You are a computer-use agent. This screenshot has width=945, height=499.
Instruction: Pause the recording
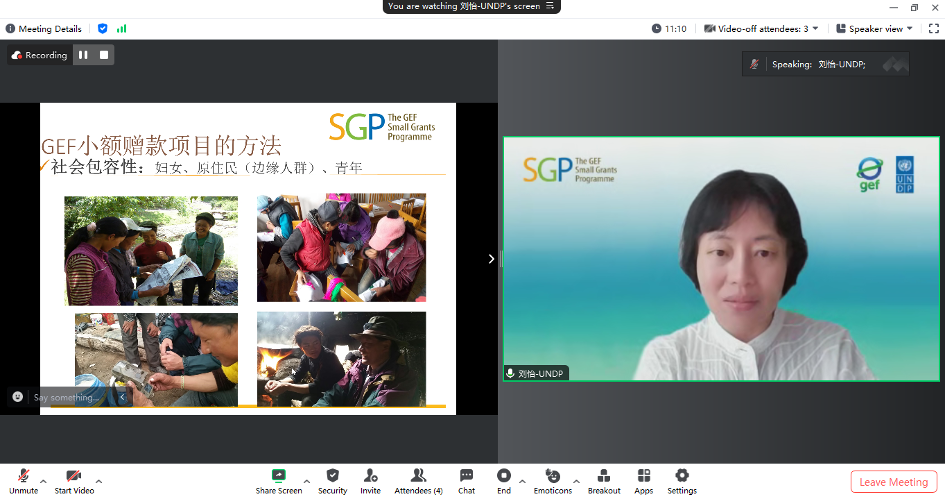(x=83, y=55)
